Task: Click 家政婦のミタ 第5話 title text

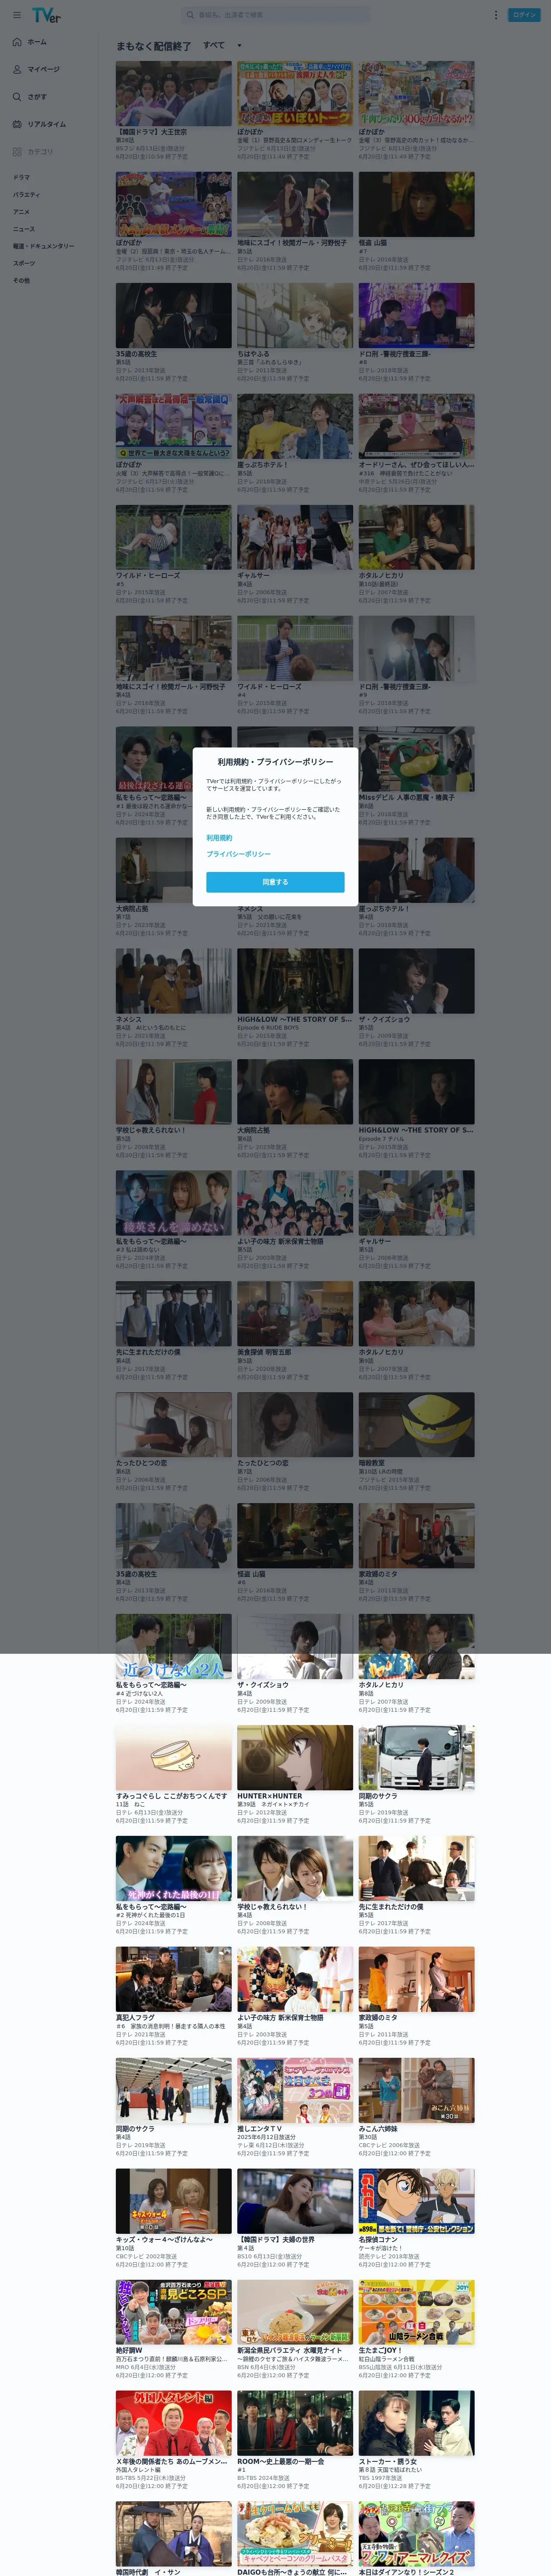Action: tap(378, 2017)
